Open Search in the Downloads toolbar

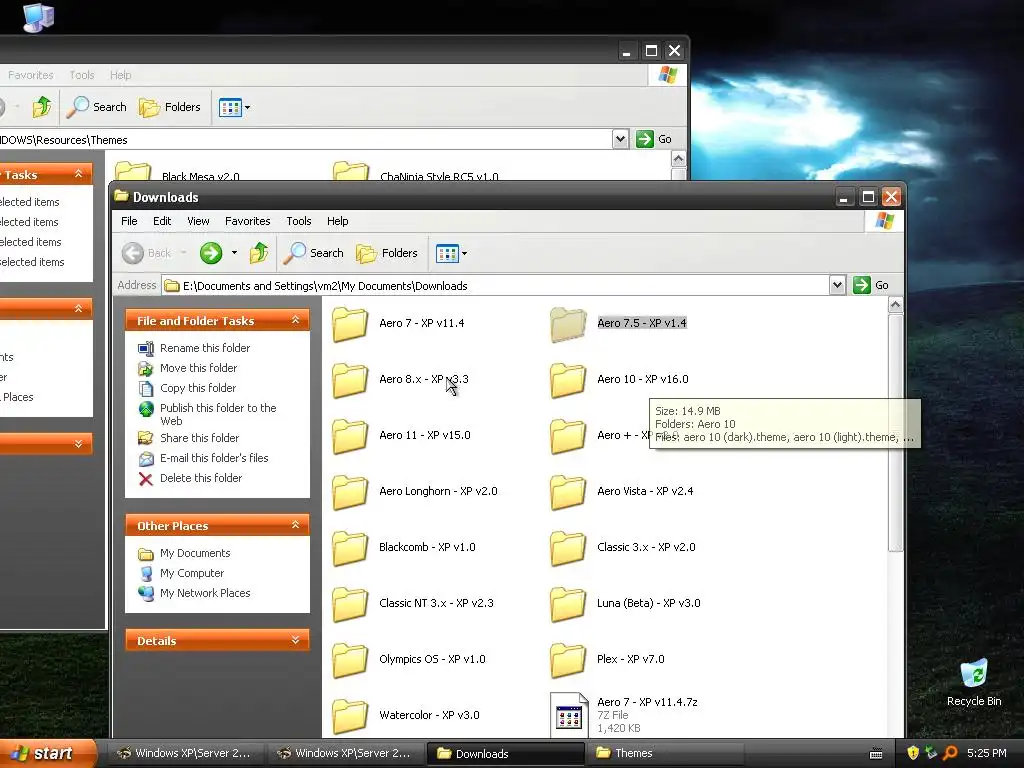point(313,253)
